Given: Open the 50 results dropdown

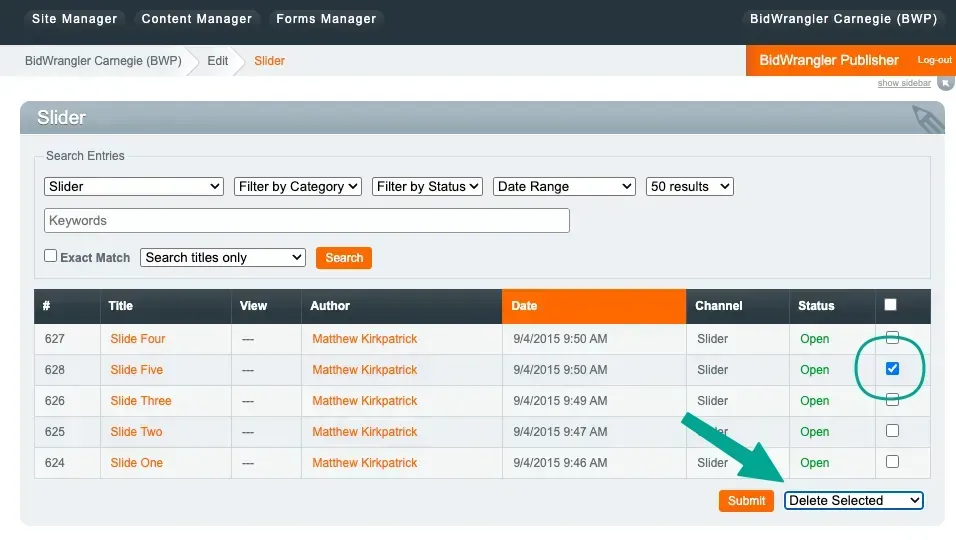Looking at the screenshot, I should tap(690, 187).
